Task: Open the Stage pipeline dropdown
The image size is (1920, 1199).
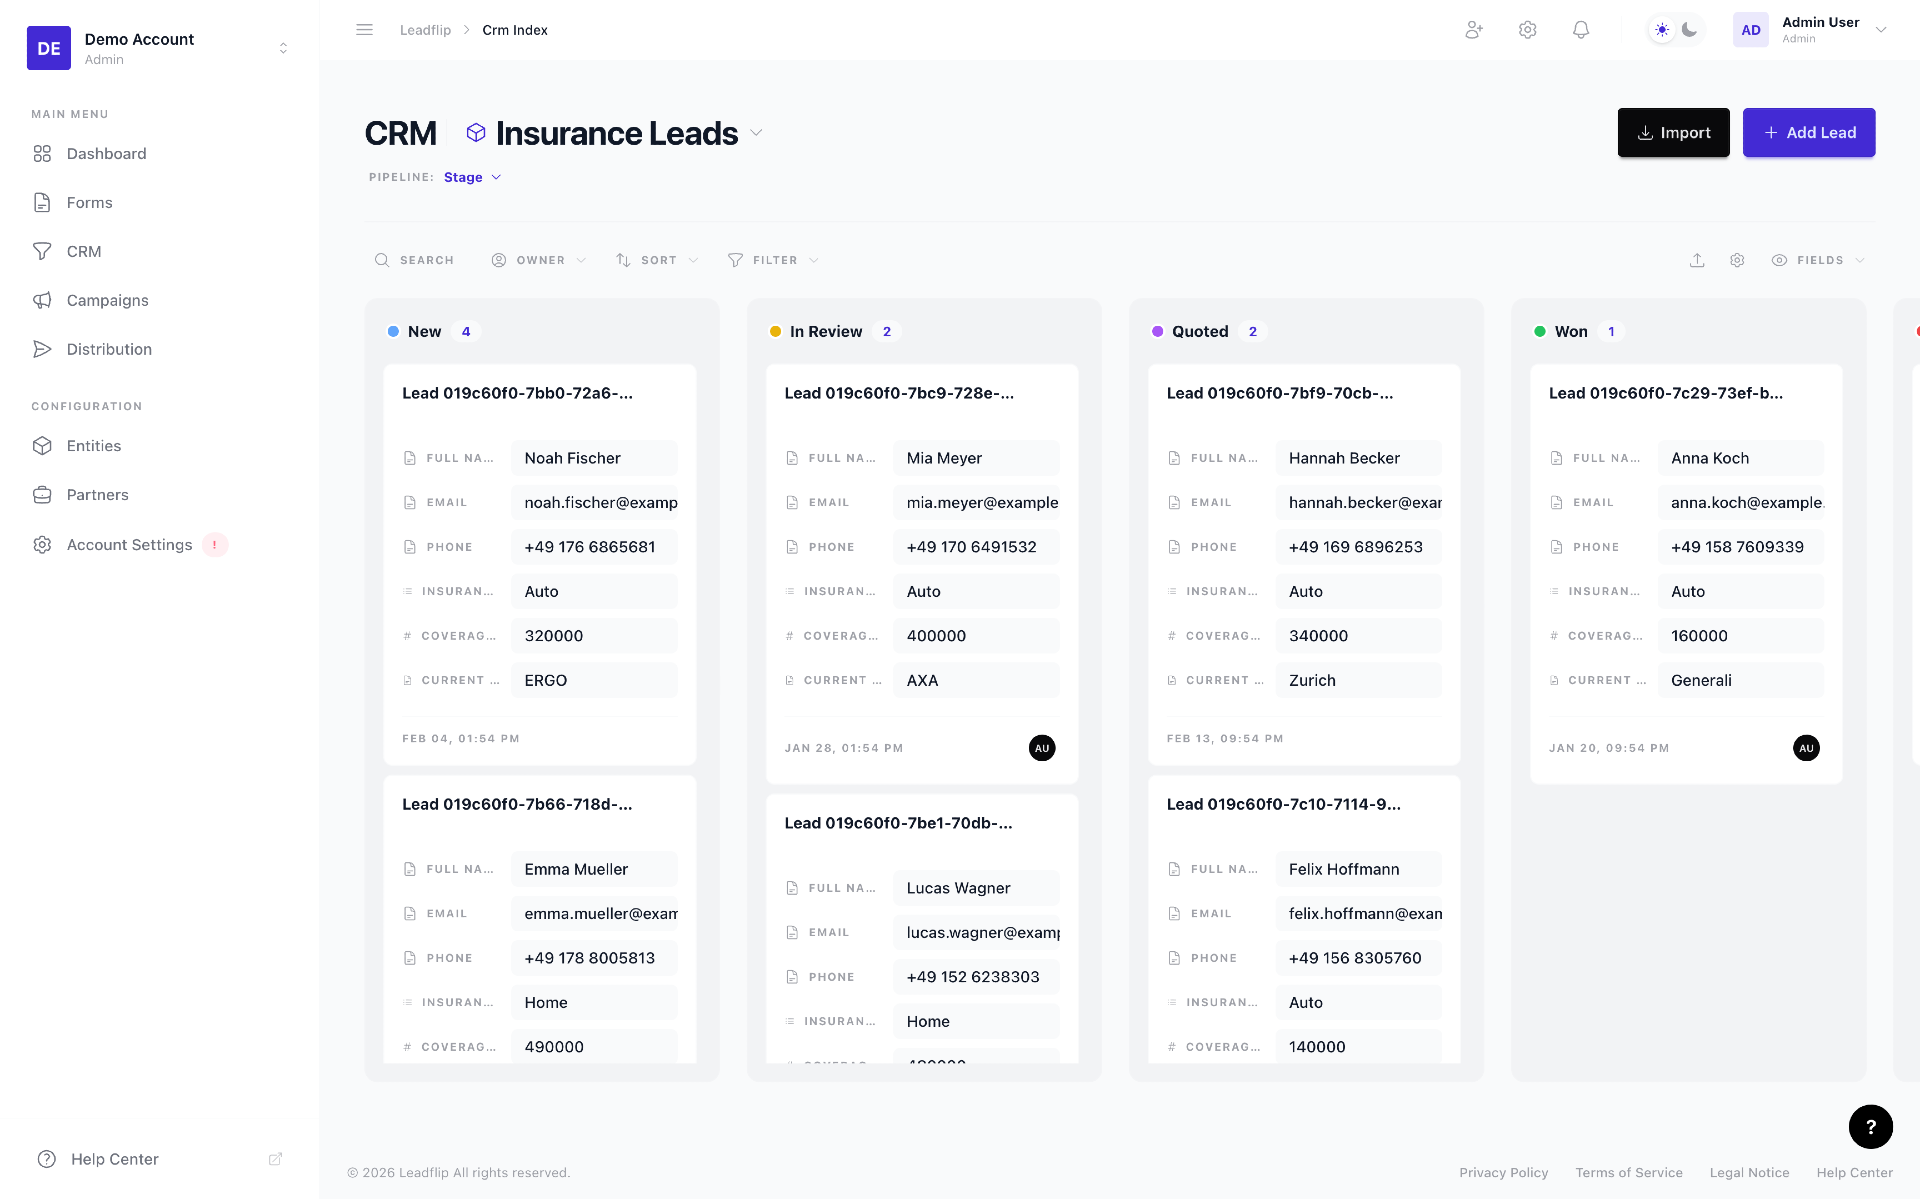Action: pos(472,177)
